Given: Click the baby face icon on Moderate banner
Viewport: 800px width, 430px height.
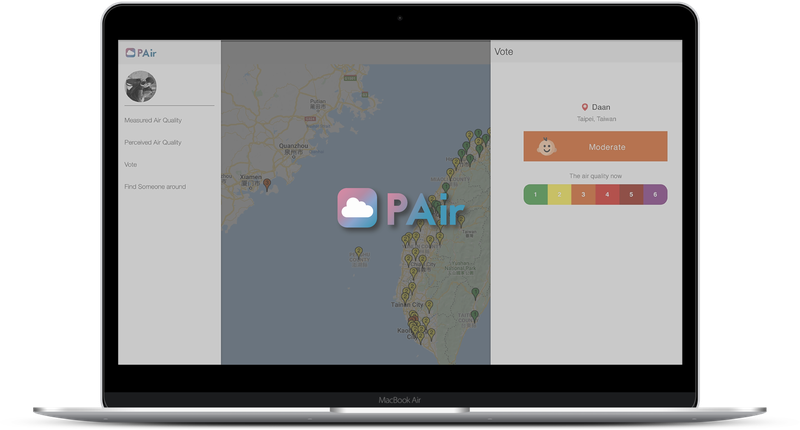Looking at the screenshot, I should 545,146.
